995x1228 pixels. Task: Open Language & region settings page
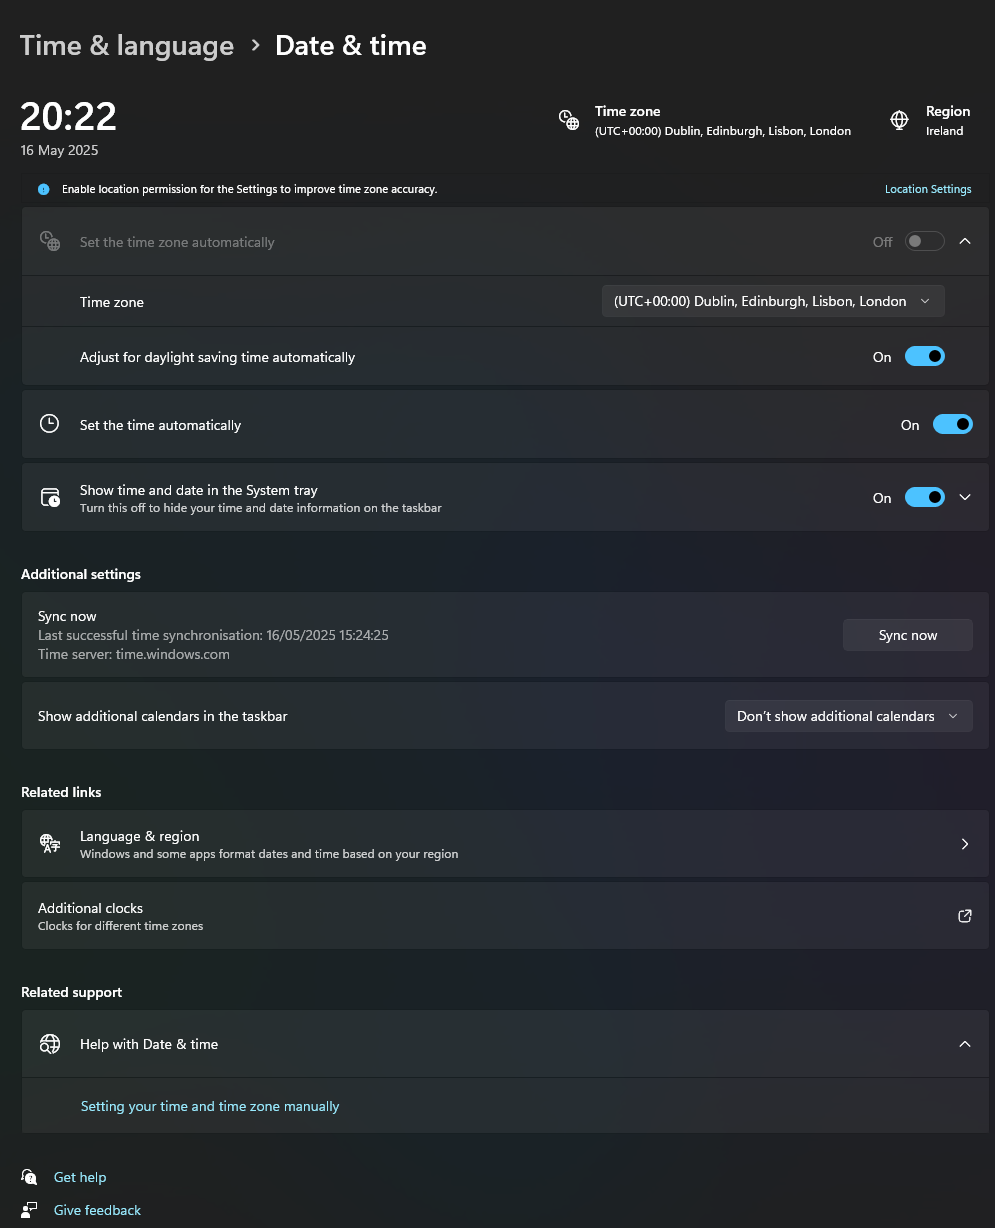point(505,844)
